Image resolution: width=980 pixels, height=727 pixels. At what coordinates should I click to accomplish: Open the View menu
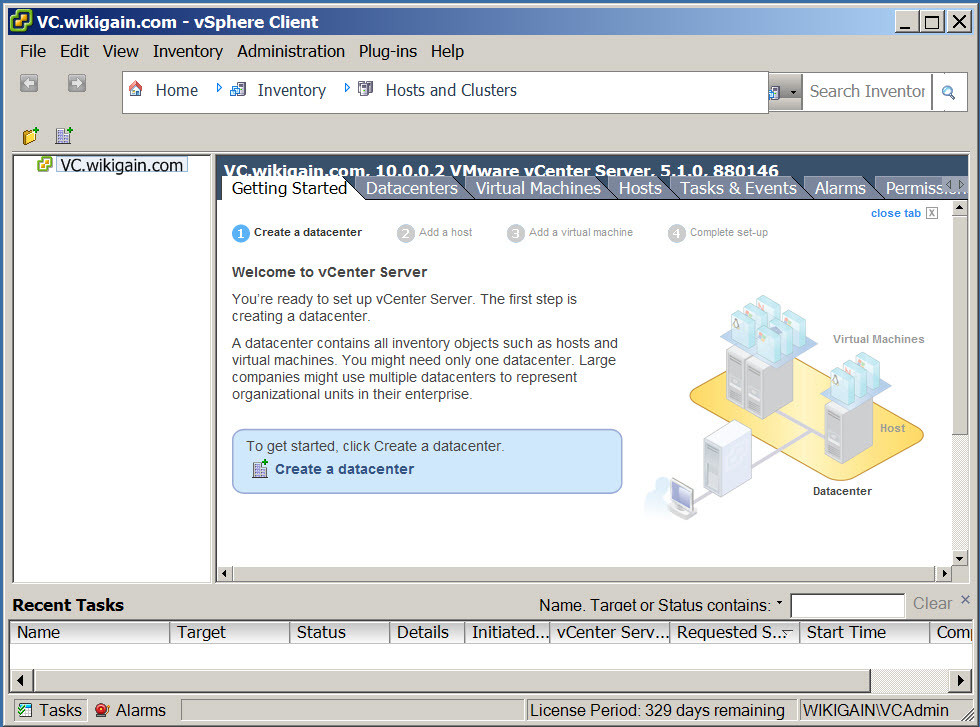(x=121, y=51)
